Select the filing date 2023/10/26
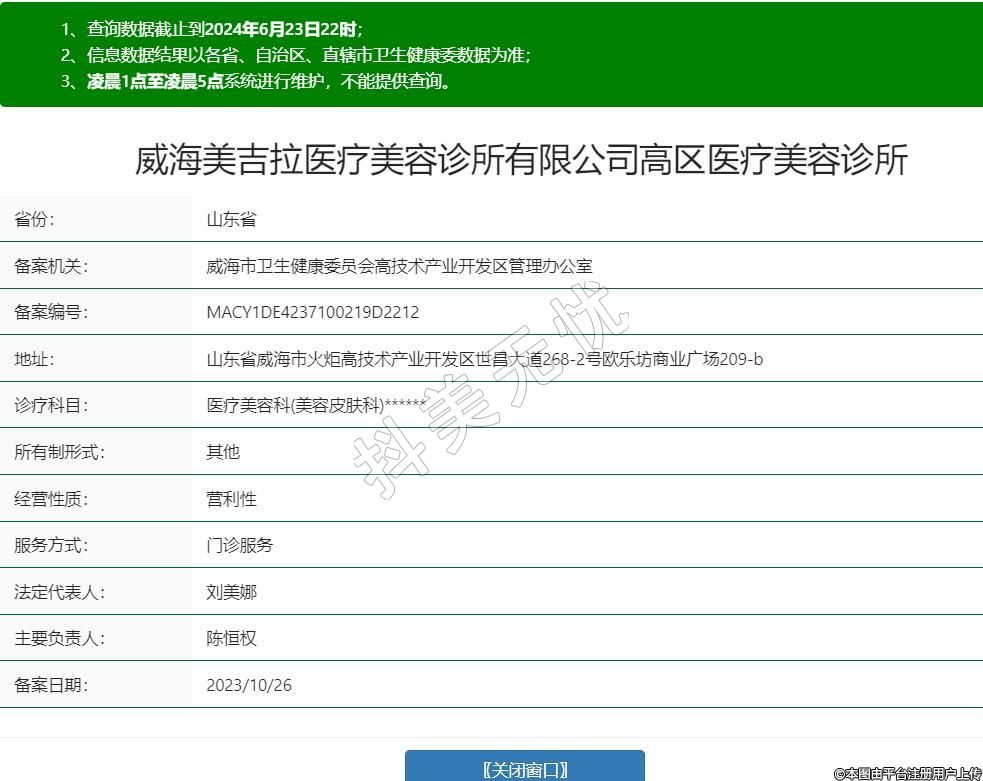 coord(249,685)
